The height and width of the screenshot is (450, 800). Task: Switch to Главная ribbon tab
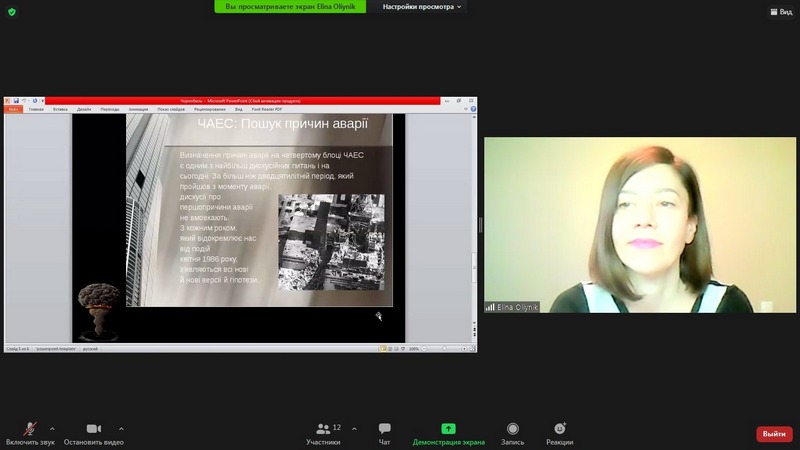tap(36, 109)
